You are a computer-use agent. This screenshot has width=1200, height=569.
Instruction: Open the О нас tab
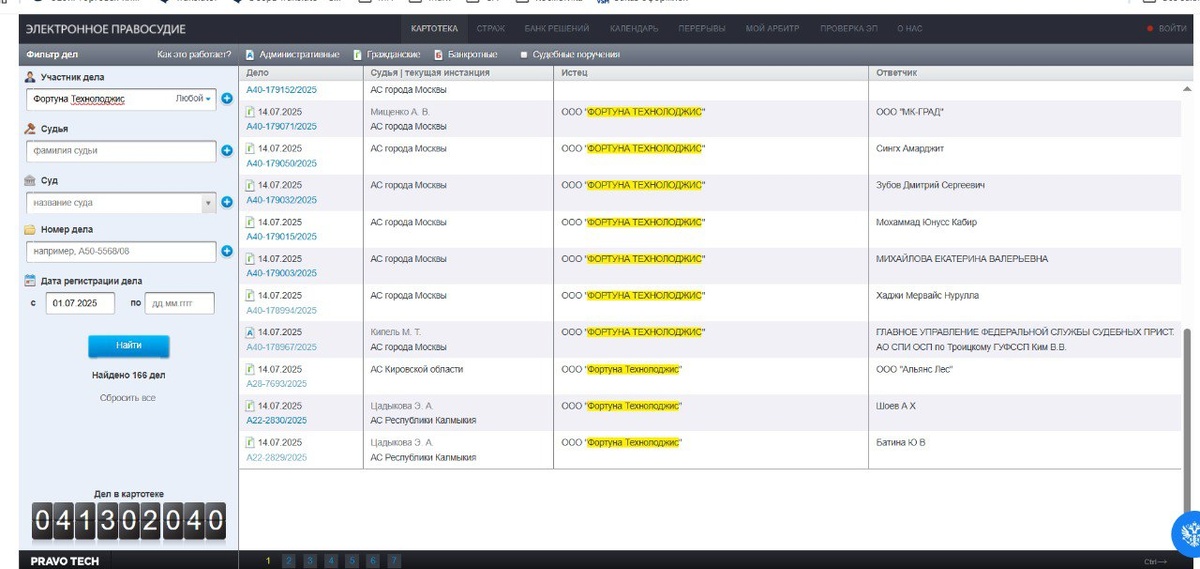[x=909, y=29]
